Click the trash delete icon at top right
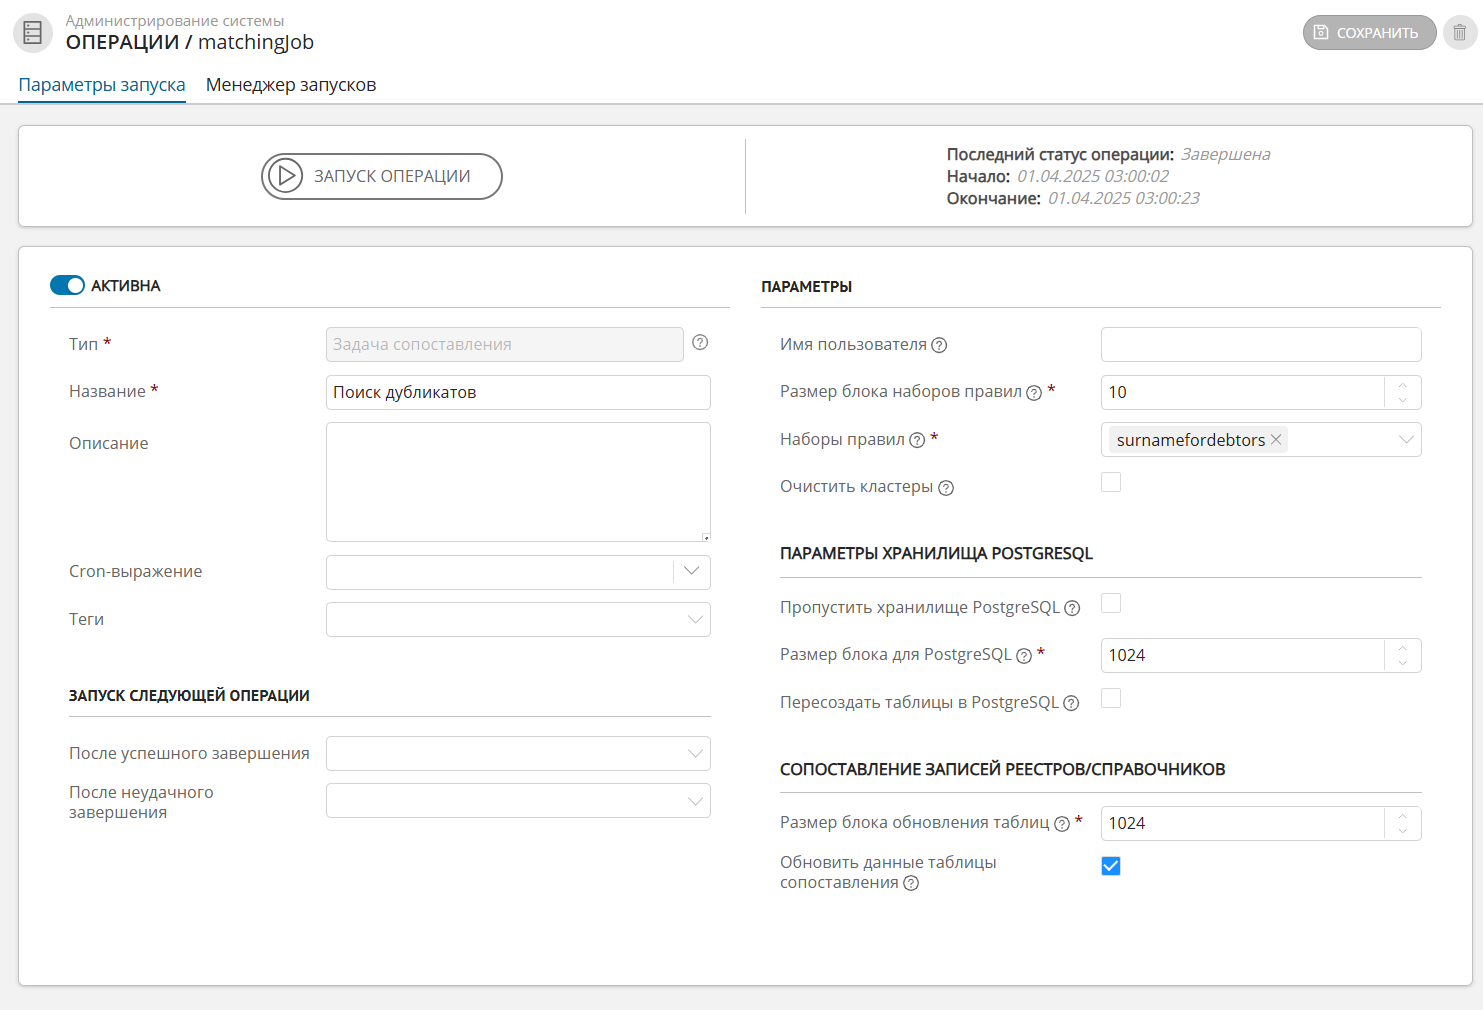Viewport: 1483px width, 1010px height. point(1459,32)
